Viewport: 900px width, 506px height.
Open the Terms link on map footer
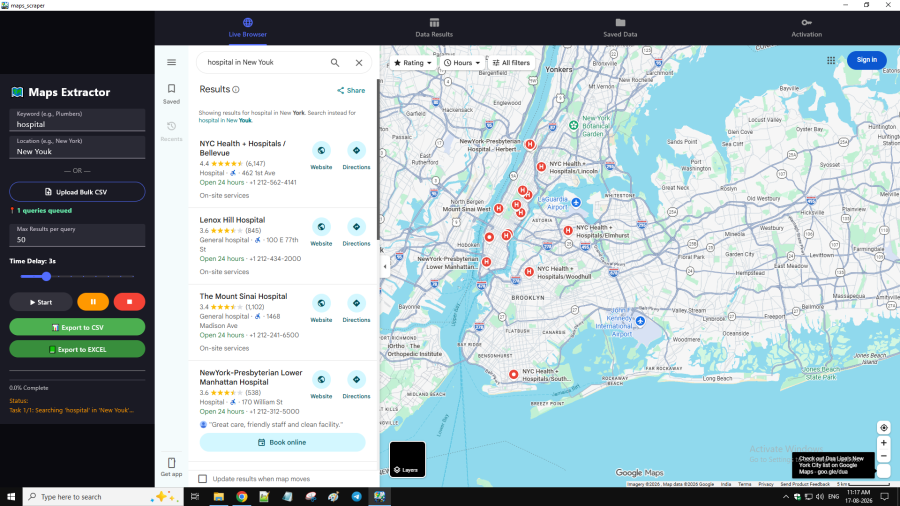click(x=744, y=484)
